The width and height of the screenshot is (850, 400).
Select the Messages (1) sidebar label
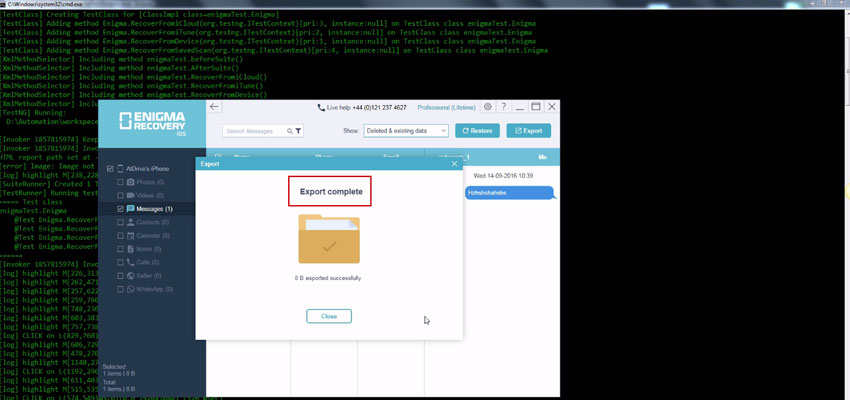154,209
